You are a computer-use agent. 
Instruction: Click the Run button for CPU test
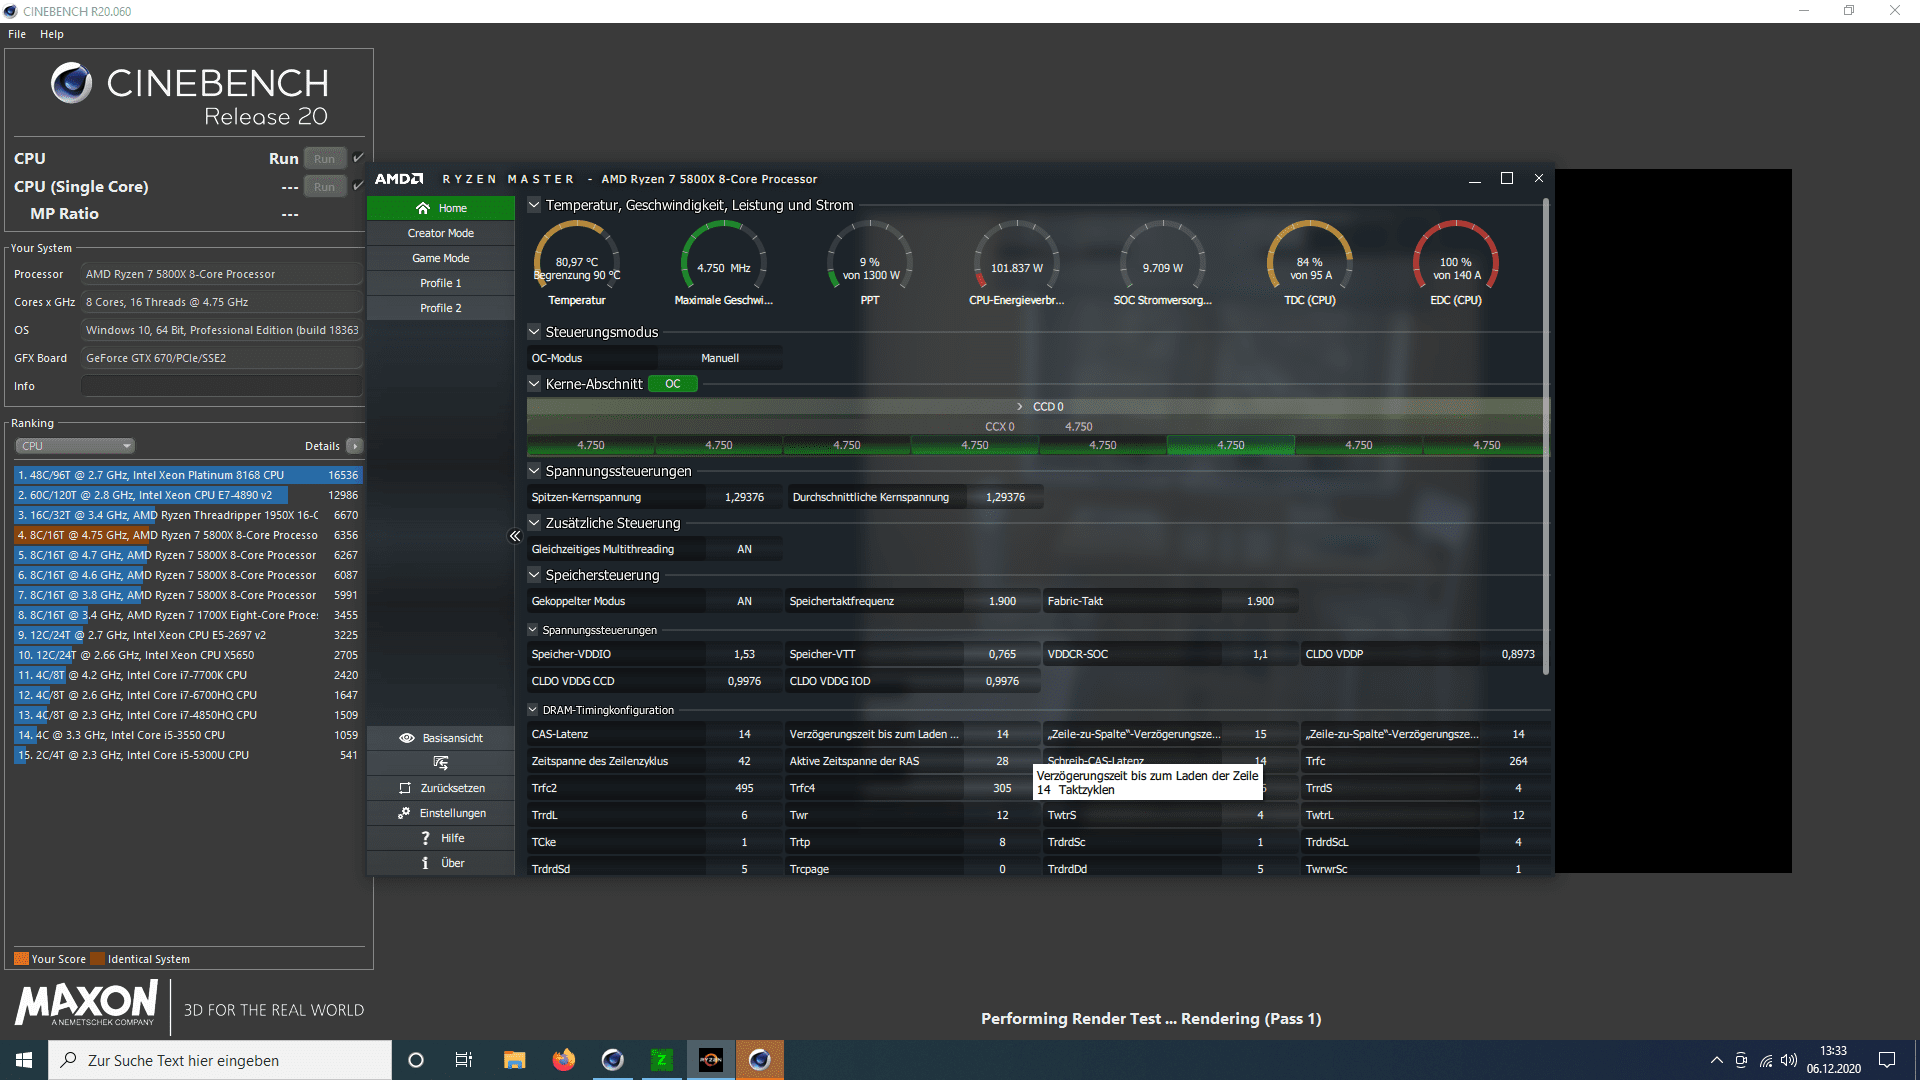[324, 158]
